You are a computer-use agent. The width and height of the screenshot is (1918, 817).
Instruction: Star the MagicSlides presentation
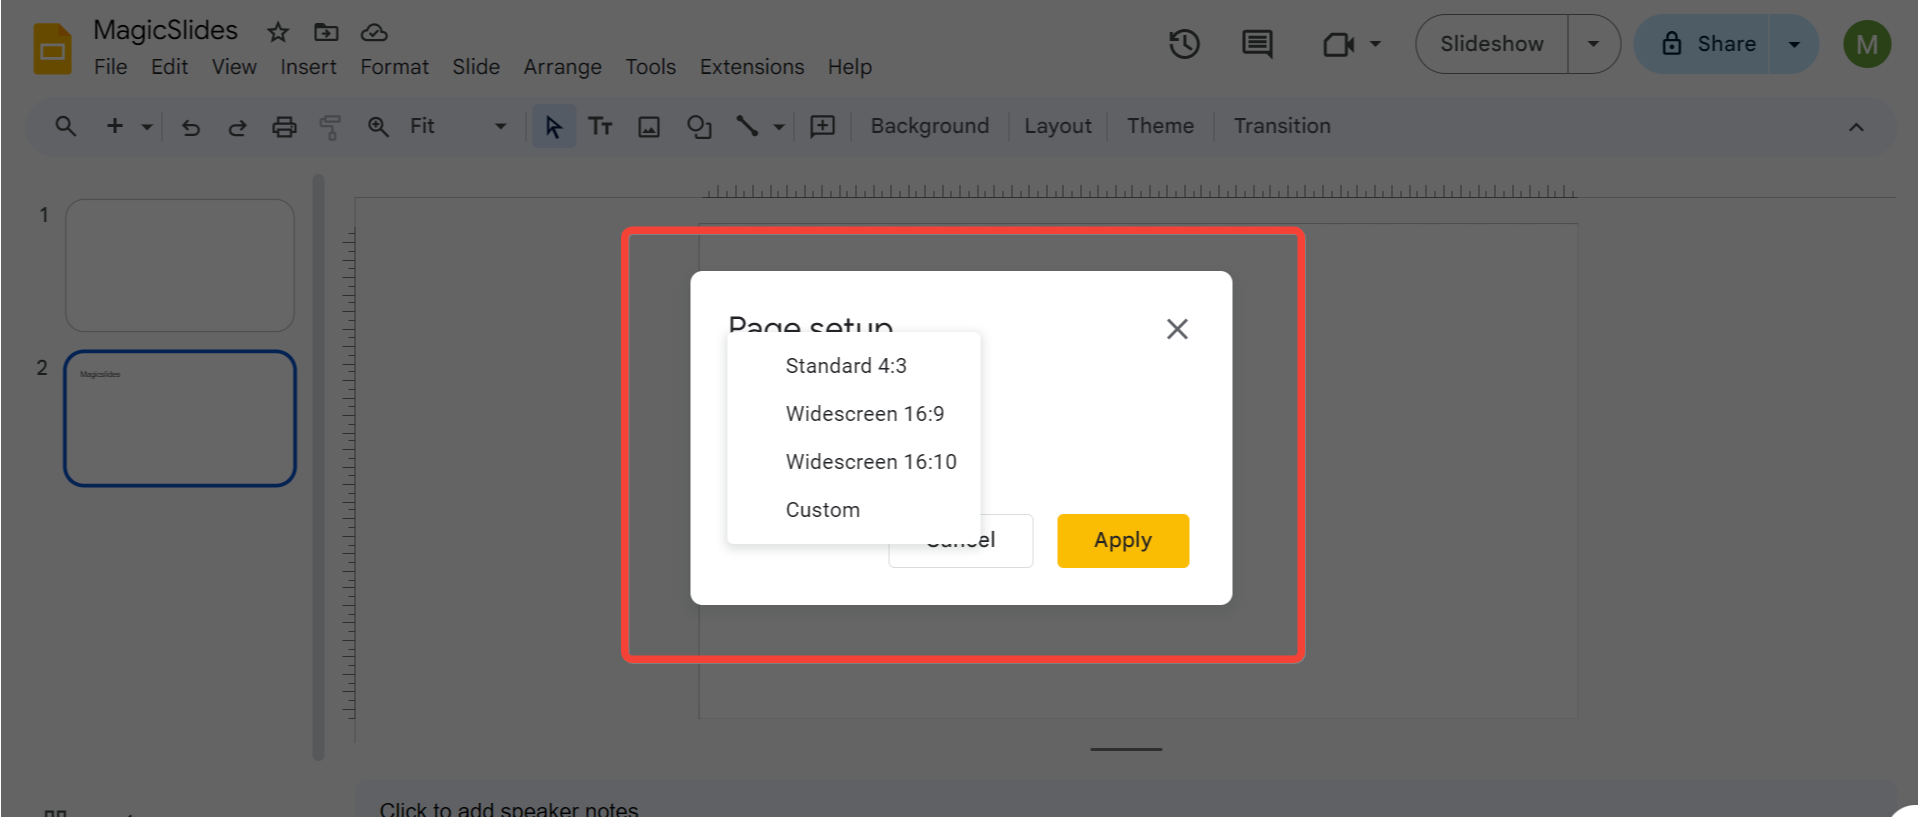pos(278,32)
